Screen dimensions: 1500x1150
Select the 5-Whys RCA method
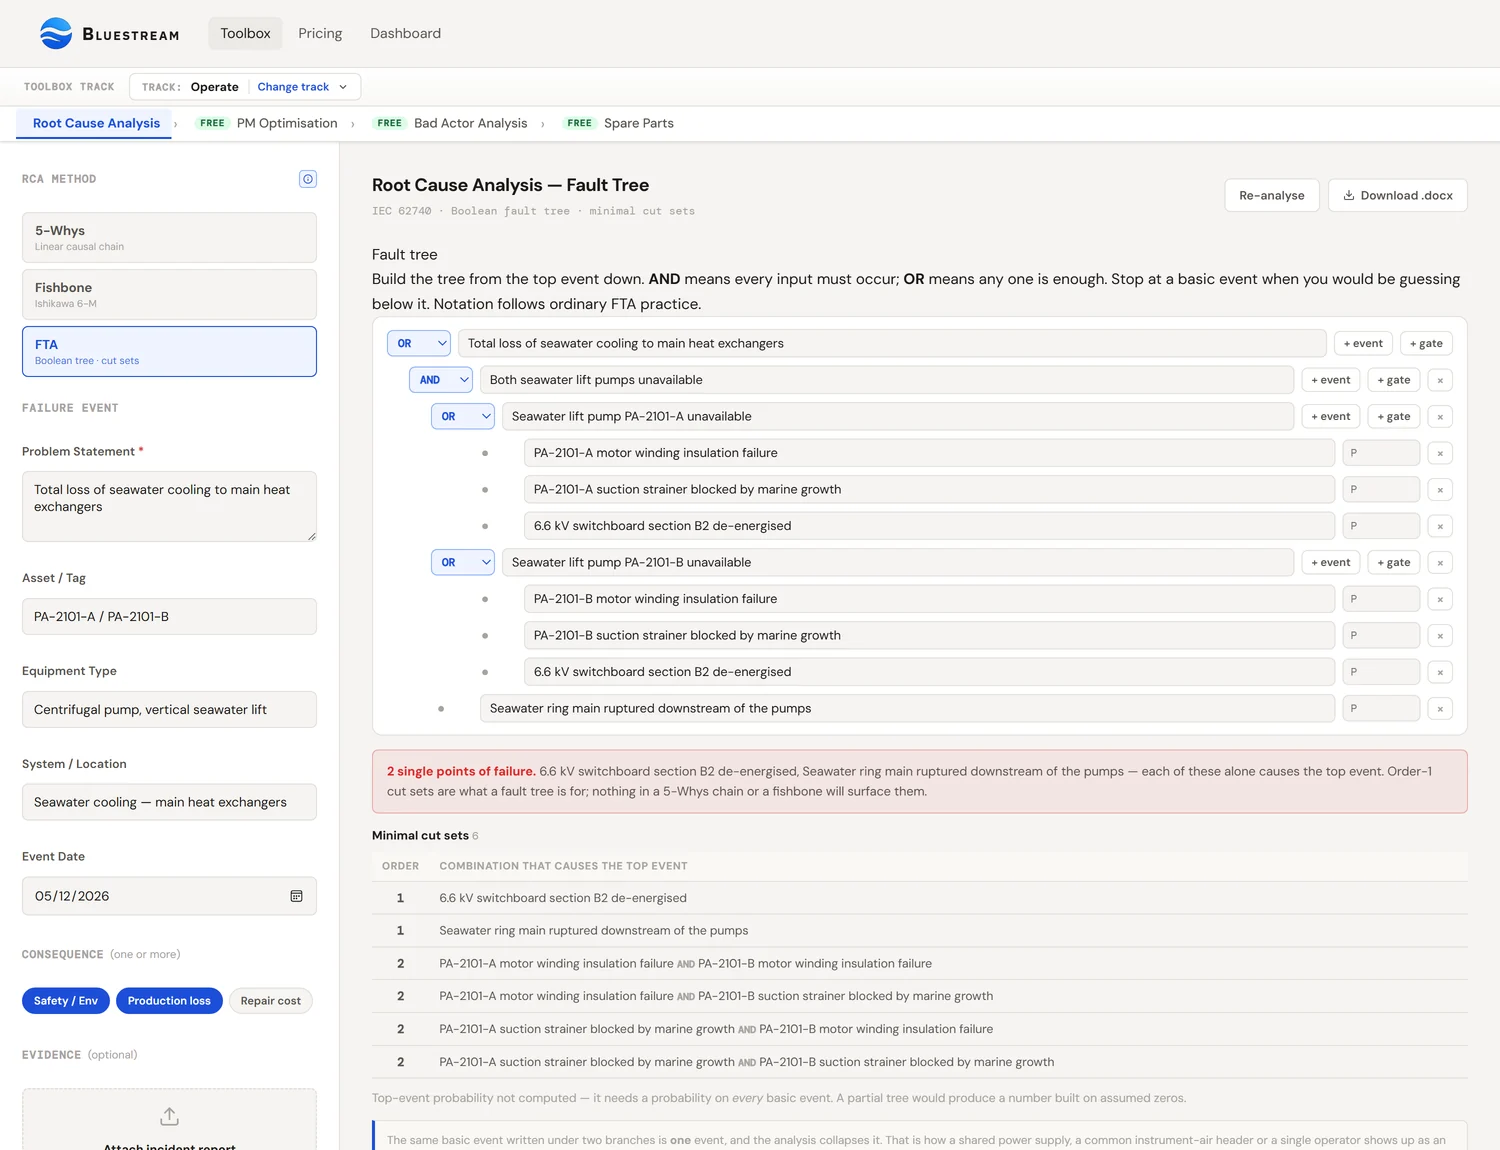(x=169, y=237)
